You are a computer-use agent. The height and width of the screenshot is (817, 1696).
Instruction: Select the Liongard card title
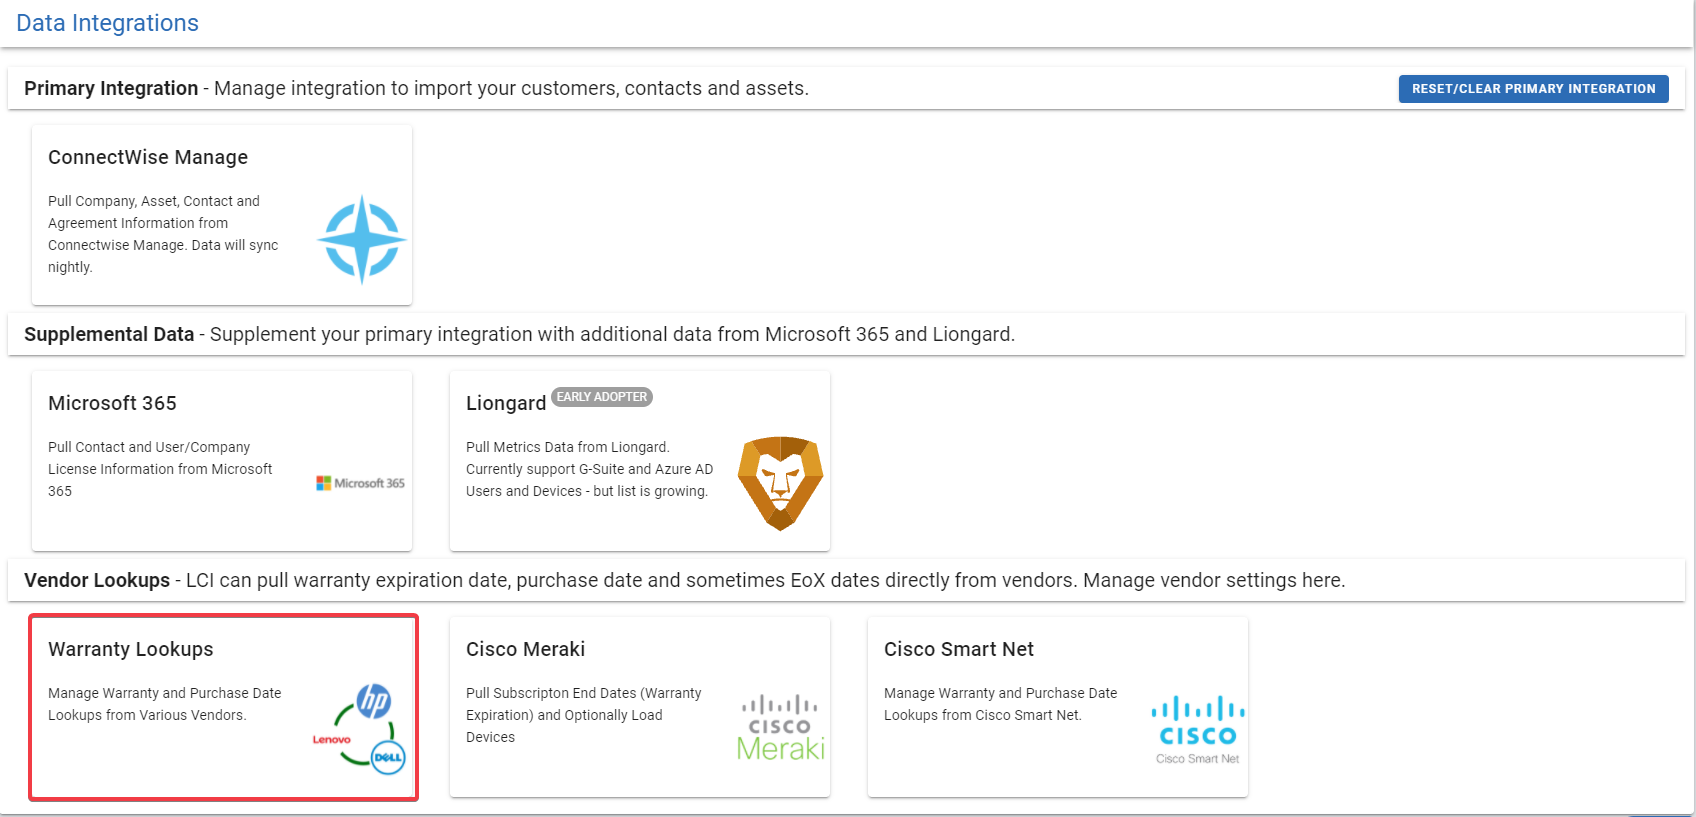pos(506,403)
